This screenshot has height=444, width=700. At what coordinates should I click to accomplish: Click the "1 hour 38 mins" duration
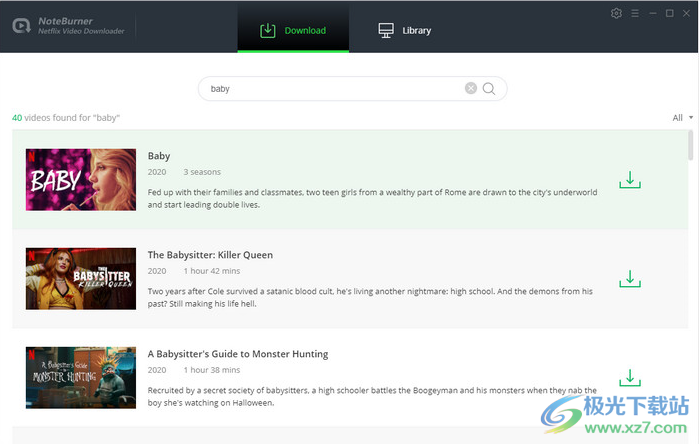pyautogui.click(x=212, y=370)
